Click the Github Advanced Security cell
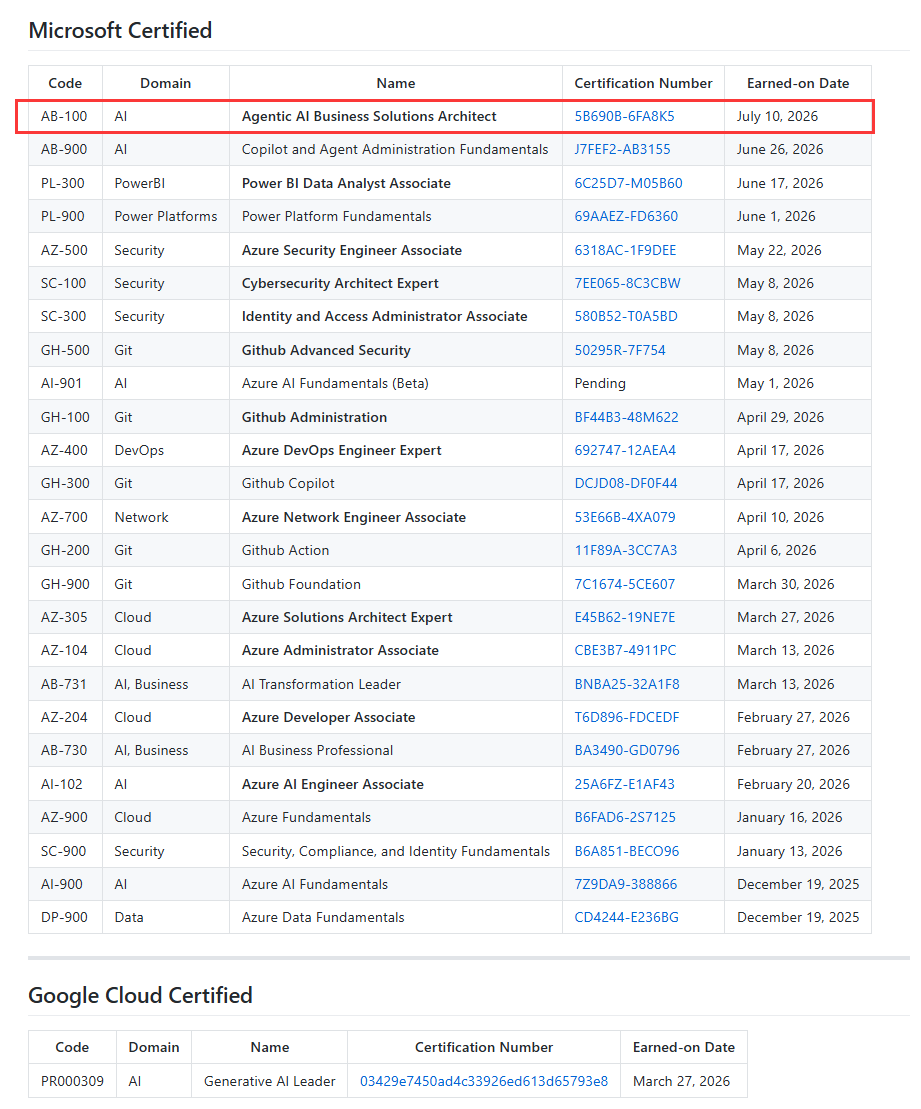The width and height of the screenshot is (921, 1109). [395, 350]
